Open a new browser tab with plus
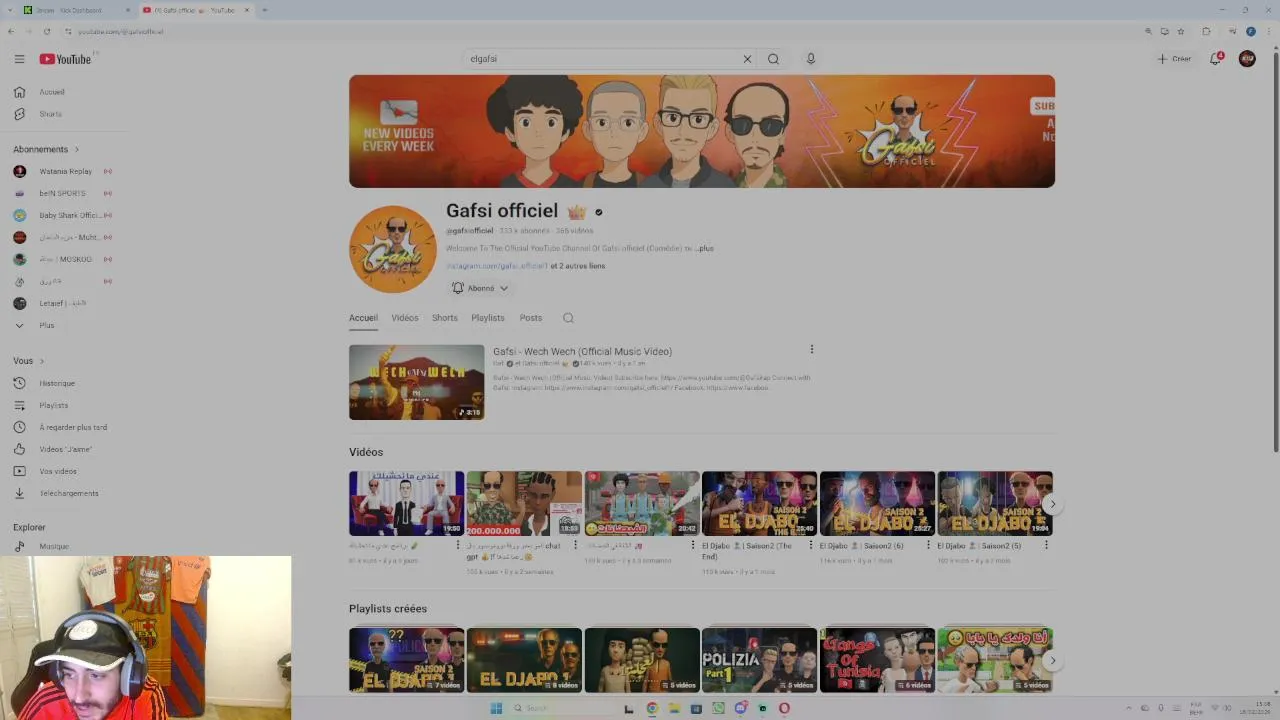This screenshot has width=1280, height=720. [264, 10]
